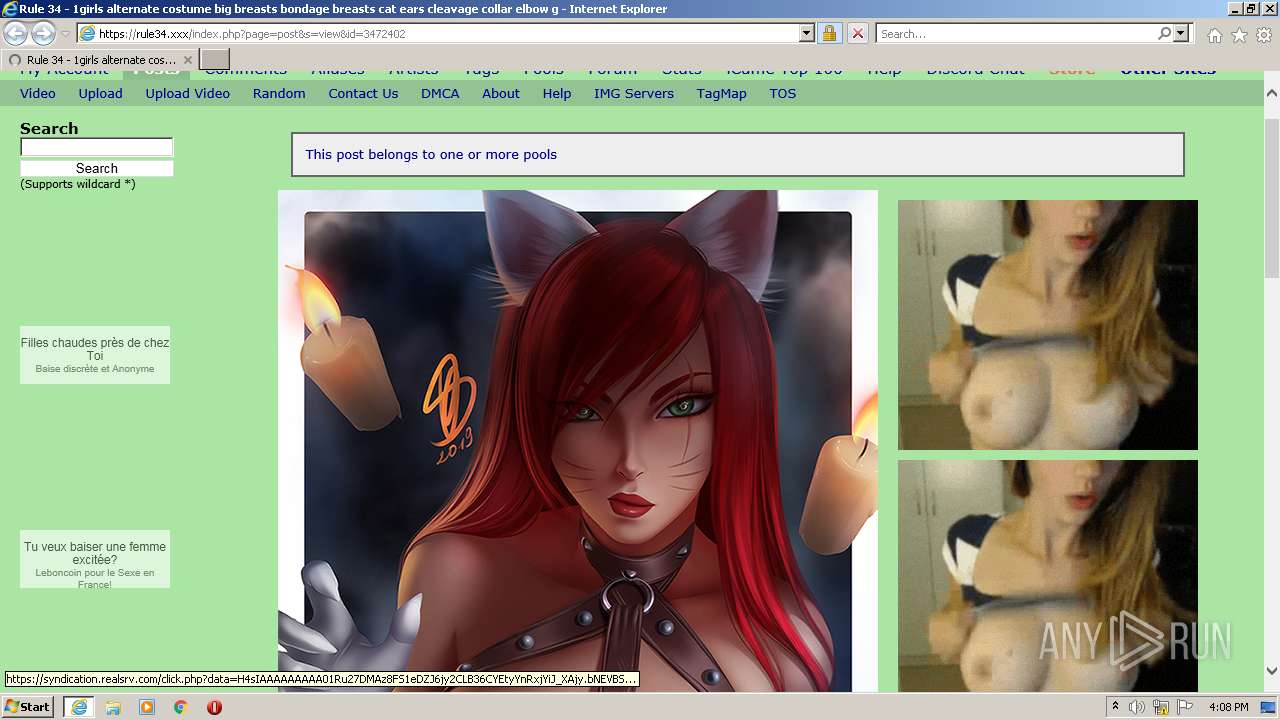This screenshot has height=720, width=1280.
Task: Click the site Search text field
Action: [97, 147]
